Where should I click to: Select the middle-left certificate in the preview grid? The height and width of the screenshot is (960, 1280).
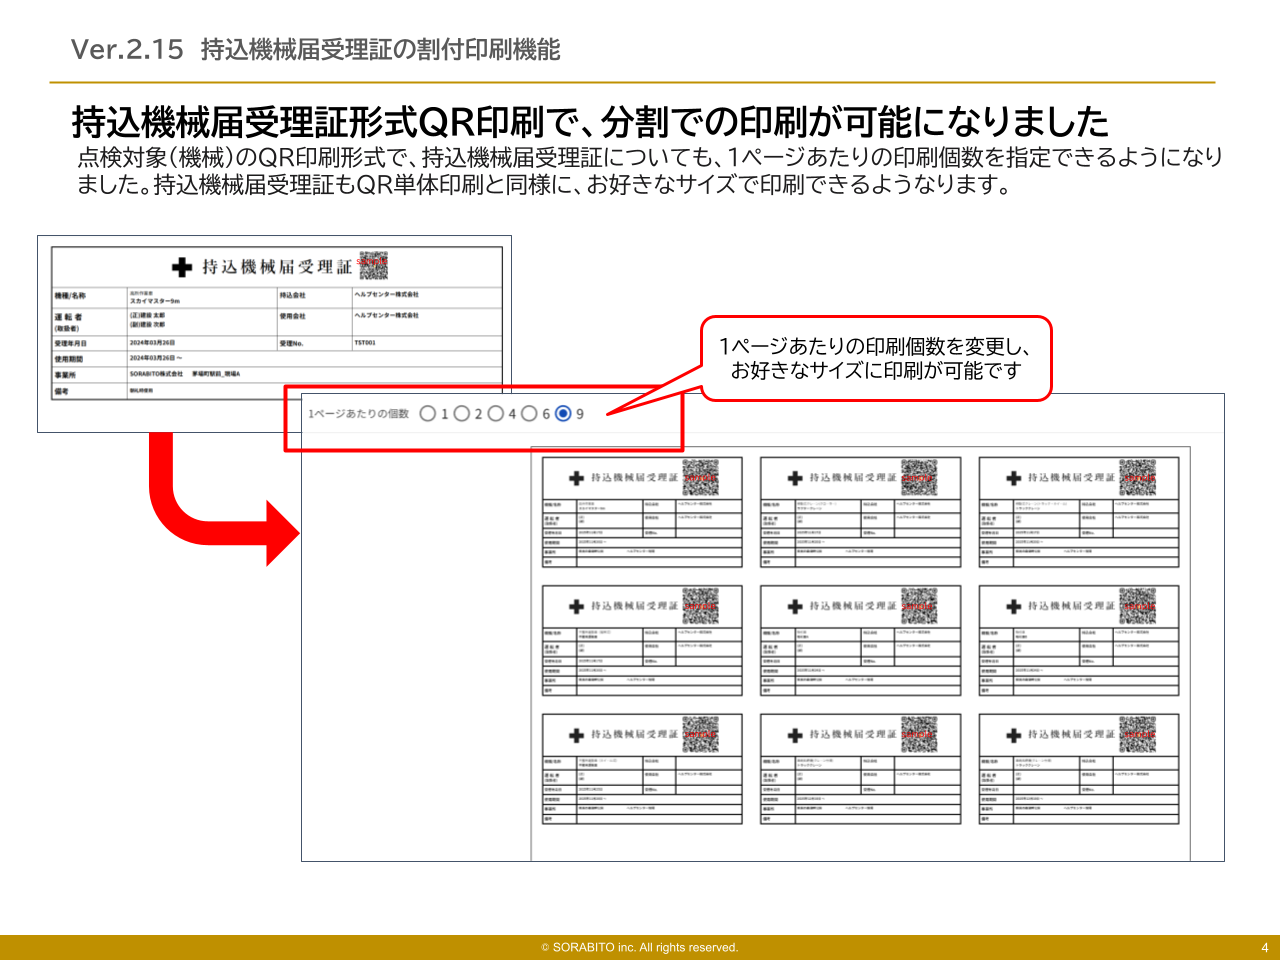642,640
